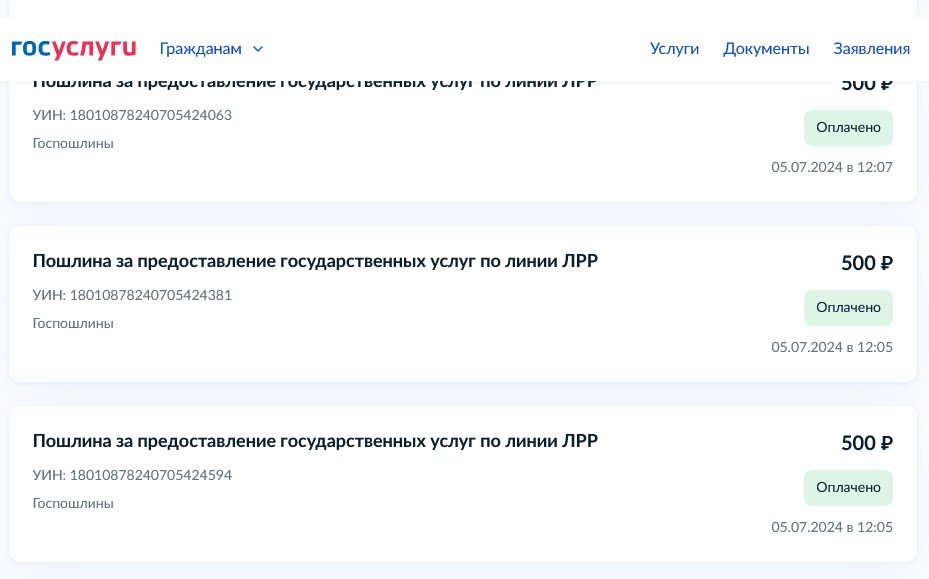Click Оплачено badge on УИН 4594 payment
This screenshot has height=579, width=929.
click(x=848, y=488)
